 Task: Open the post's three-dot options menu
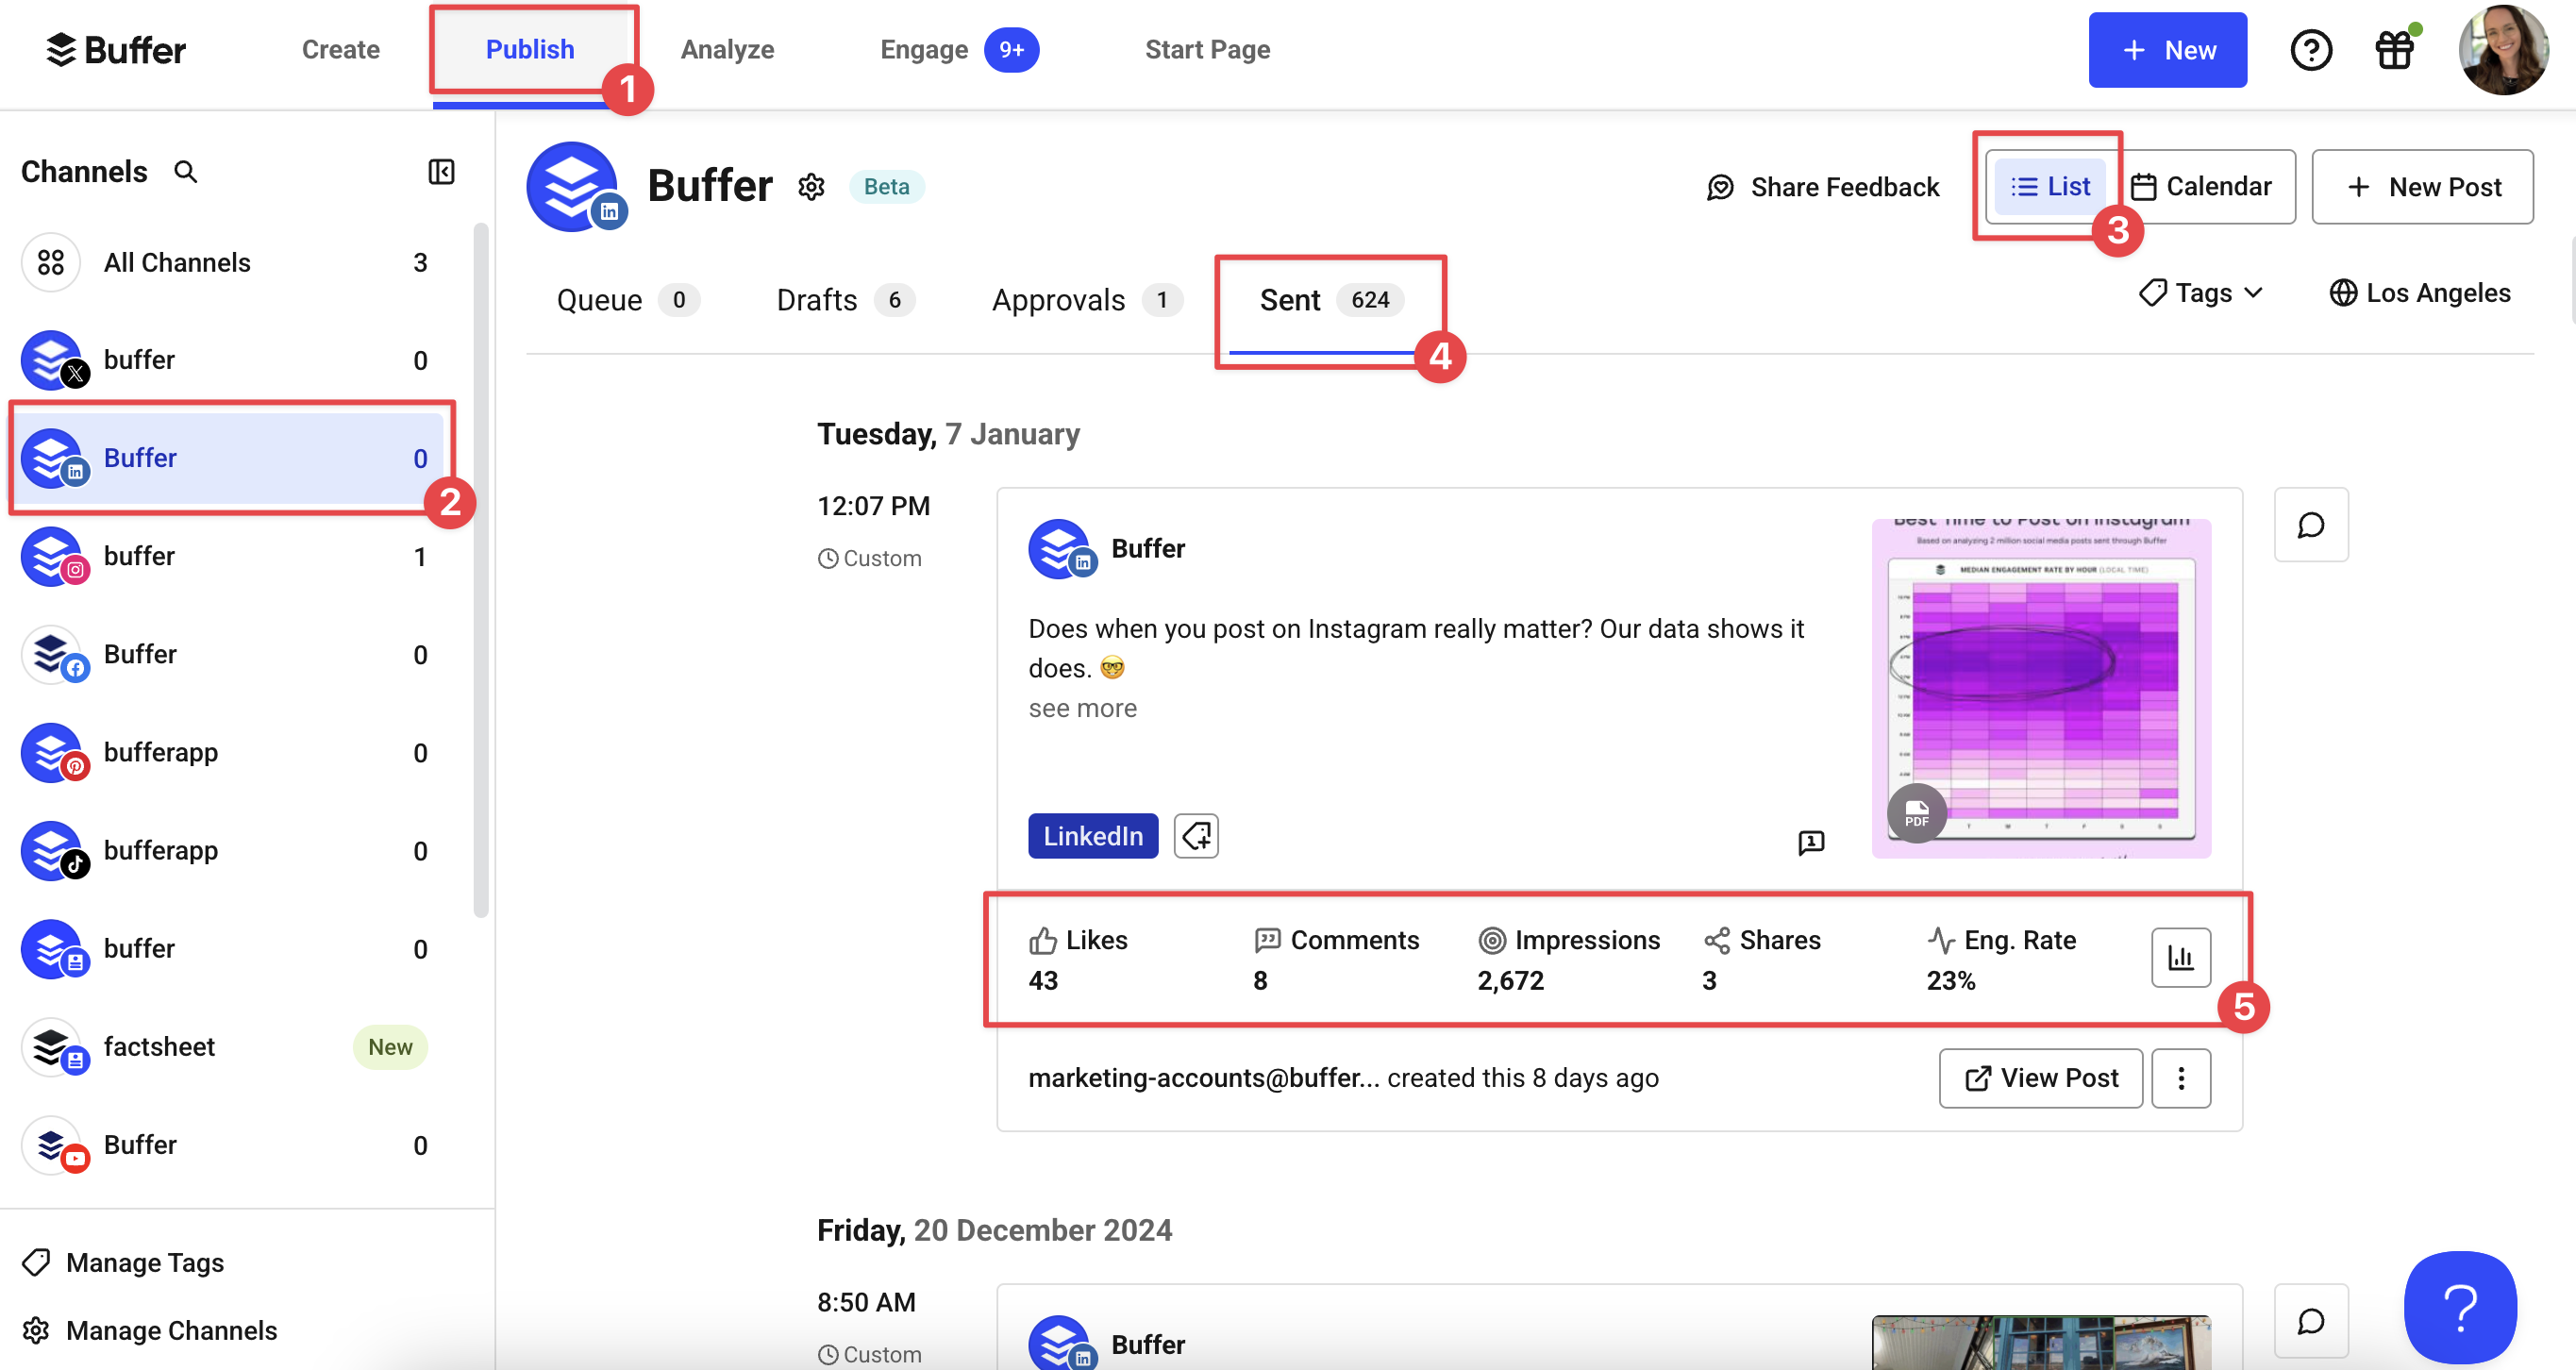2180,1078
